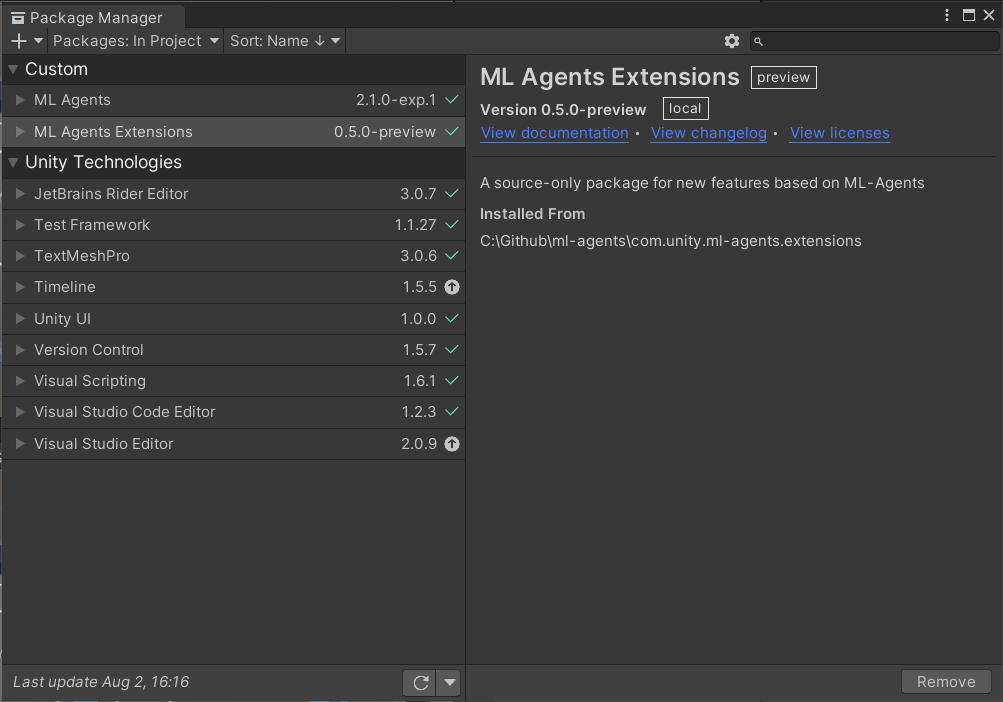Select the ML Agents package row
Image resolution: width=1003 pixels, height=702 pixels.
(x=233, y=100)
